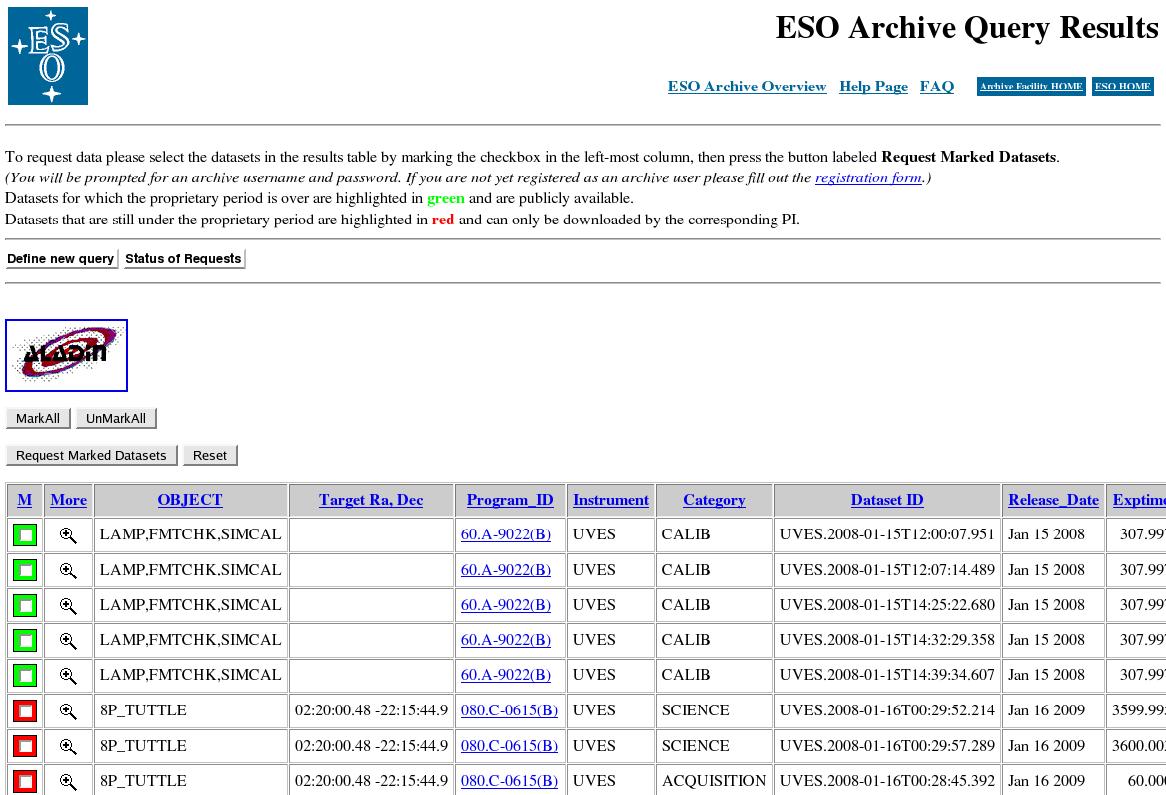Click magnifier for 8P_TUTTLE dataset UVES.2008-01-16T00:29:52.214
The height and width of the screenshot is (795, 1166).
(x=68, y=711)
